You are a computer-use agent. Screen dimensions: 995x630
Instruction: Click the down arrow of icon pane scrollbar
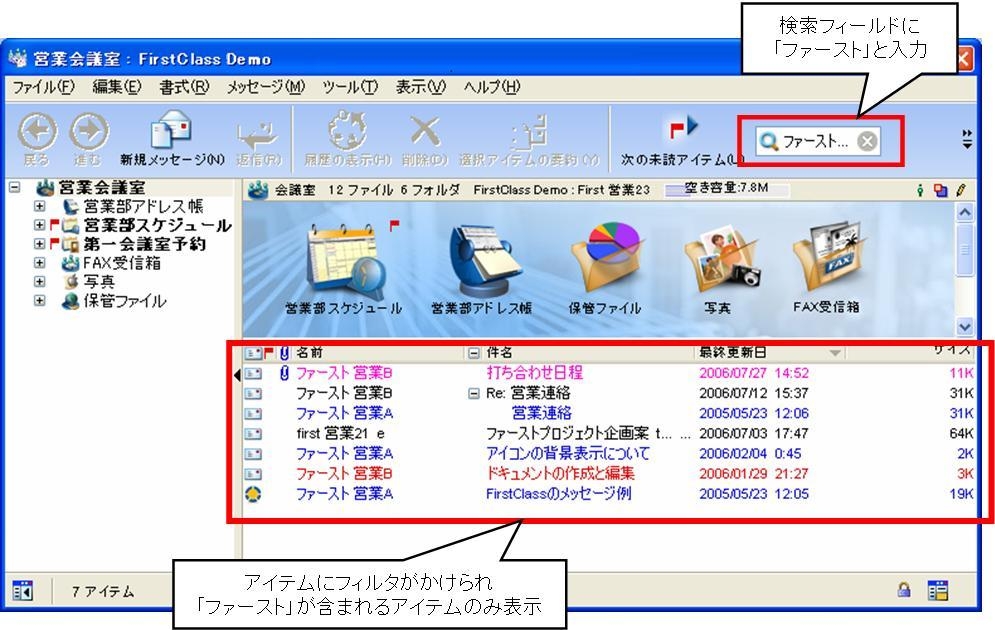click(965, 326)
